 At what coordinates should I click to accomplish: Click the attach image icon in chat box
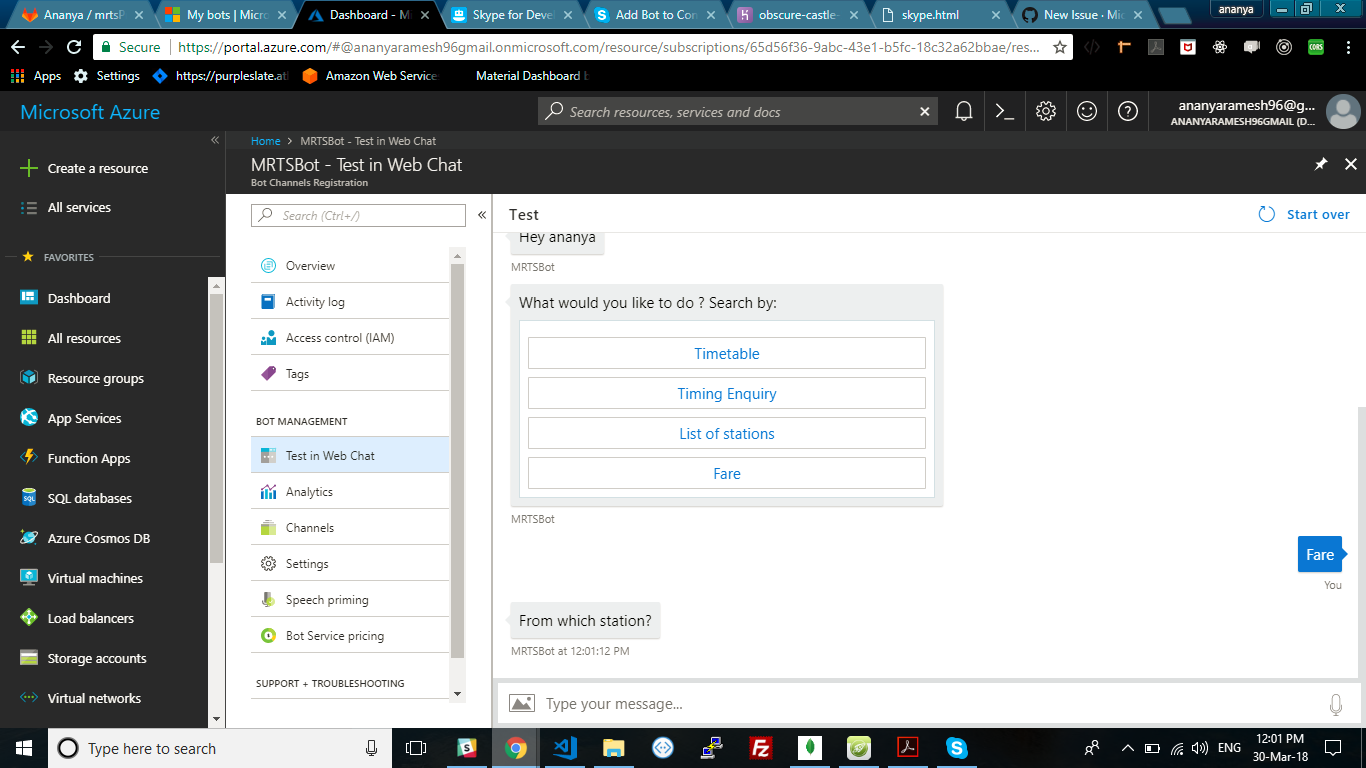point(522,703)
